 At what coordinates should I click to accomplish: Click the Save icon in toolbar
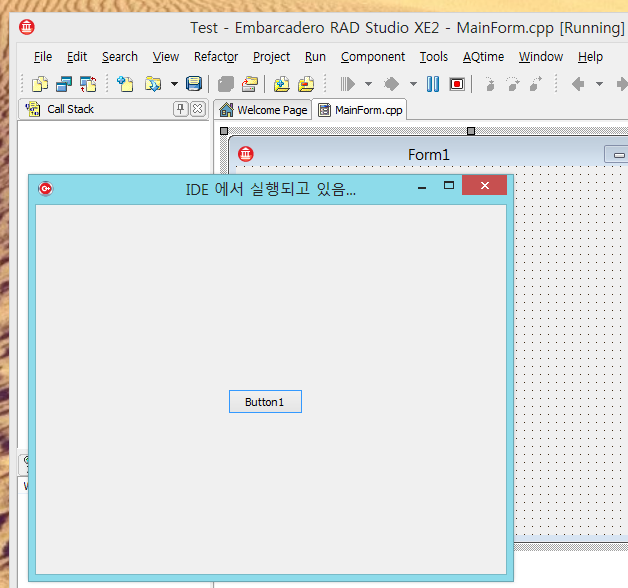tap(194, 84)
